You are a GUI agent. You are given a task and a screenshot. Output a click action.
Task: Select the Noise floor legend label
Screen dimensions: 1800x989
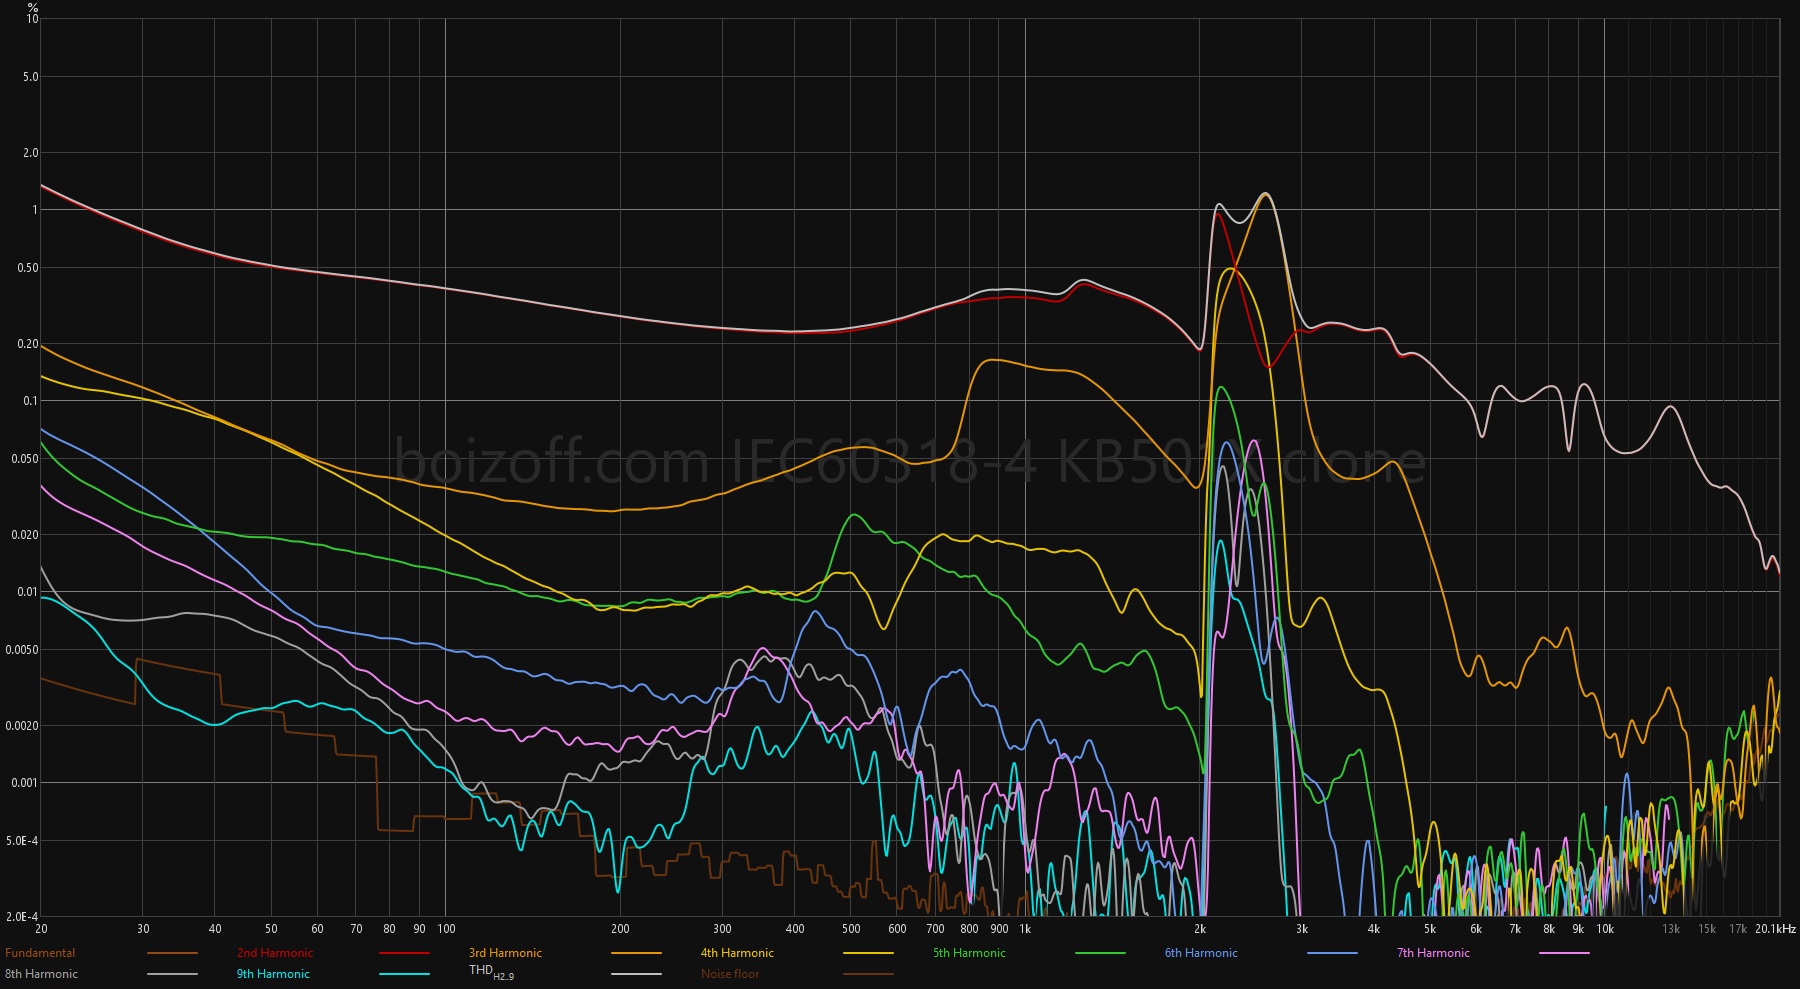[x=730, y=974]
